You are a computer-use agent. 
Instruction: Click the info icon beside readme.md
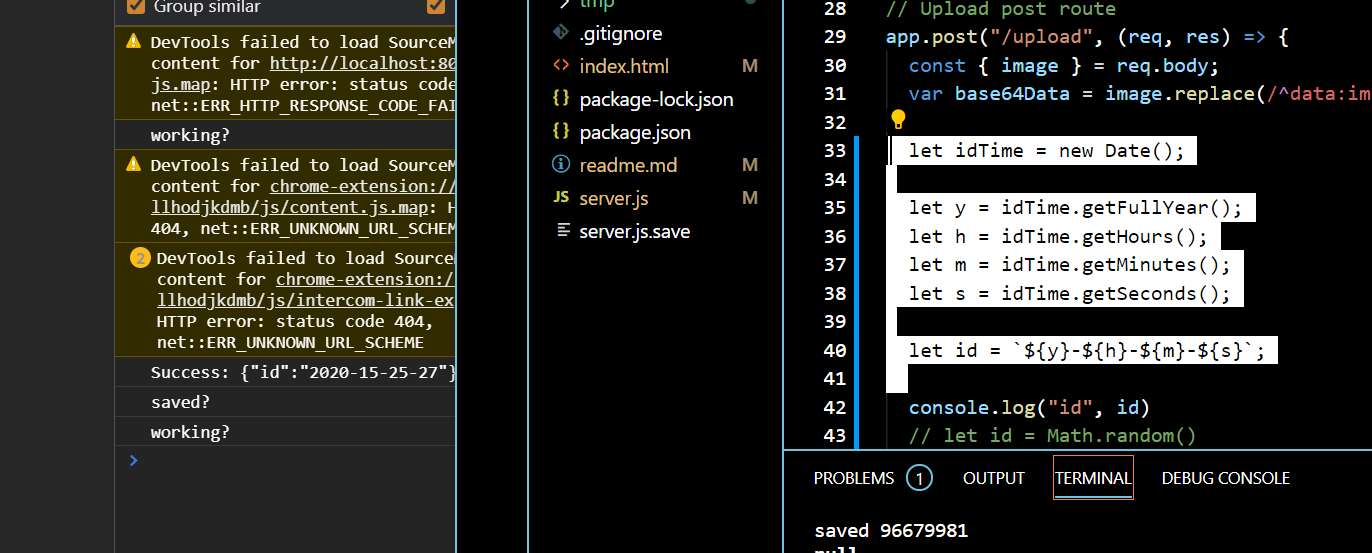coord(561,165)
